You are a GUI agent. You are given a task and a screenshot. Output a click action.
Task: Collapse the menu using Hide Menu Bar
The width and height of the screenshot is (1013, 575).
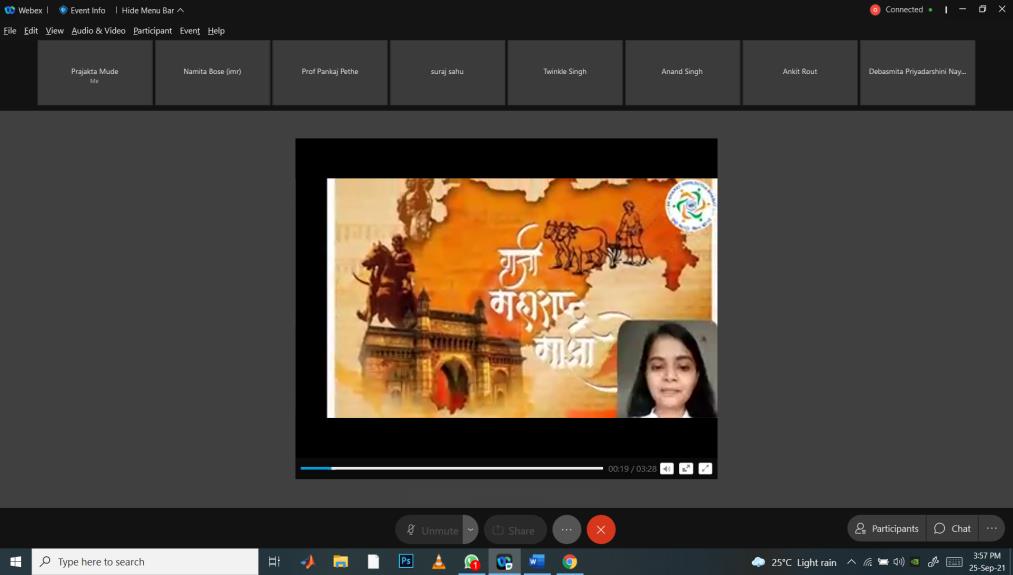[x=152, y=10]
